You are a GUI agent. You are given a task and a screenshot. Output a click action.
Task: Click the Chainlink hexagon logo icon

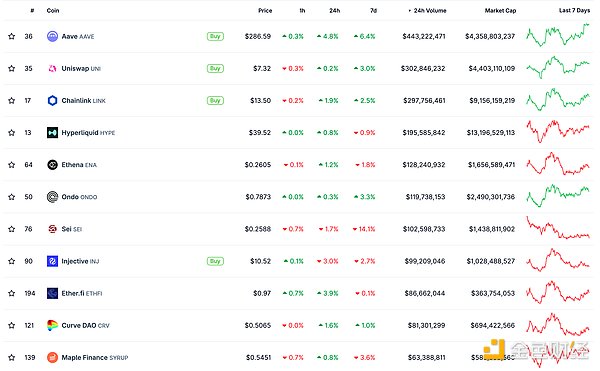(52, 101)
